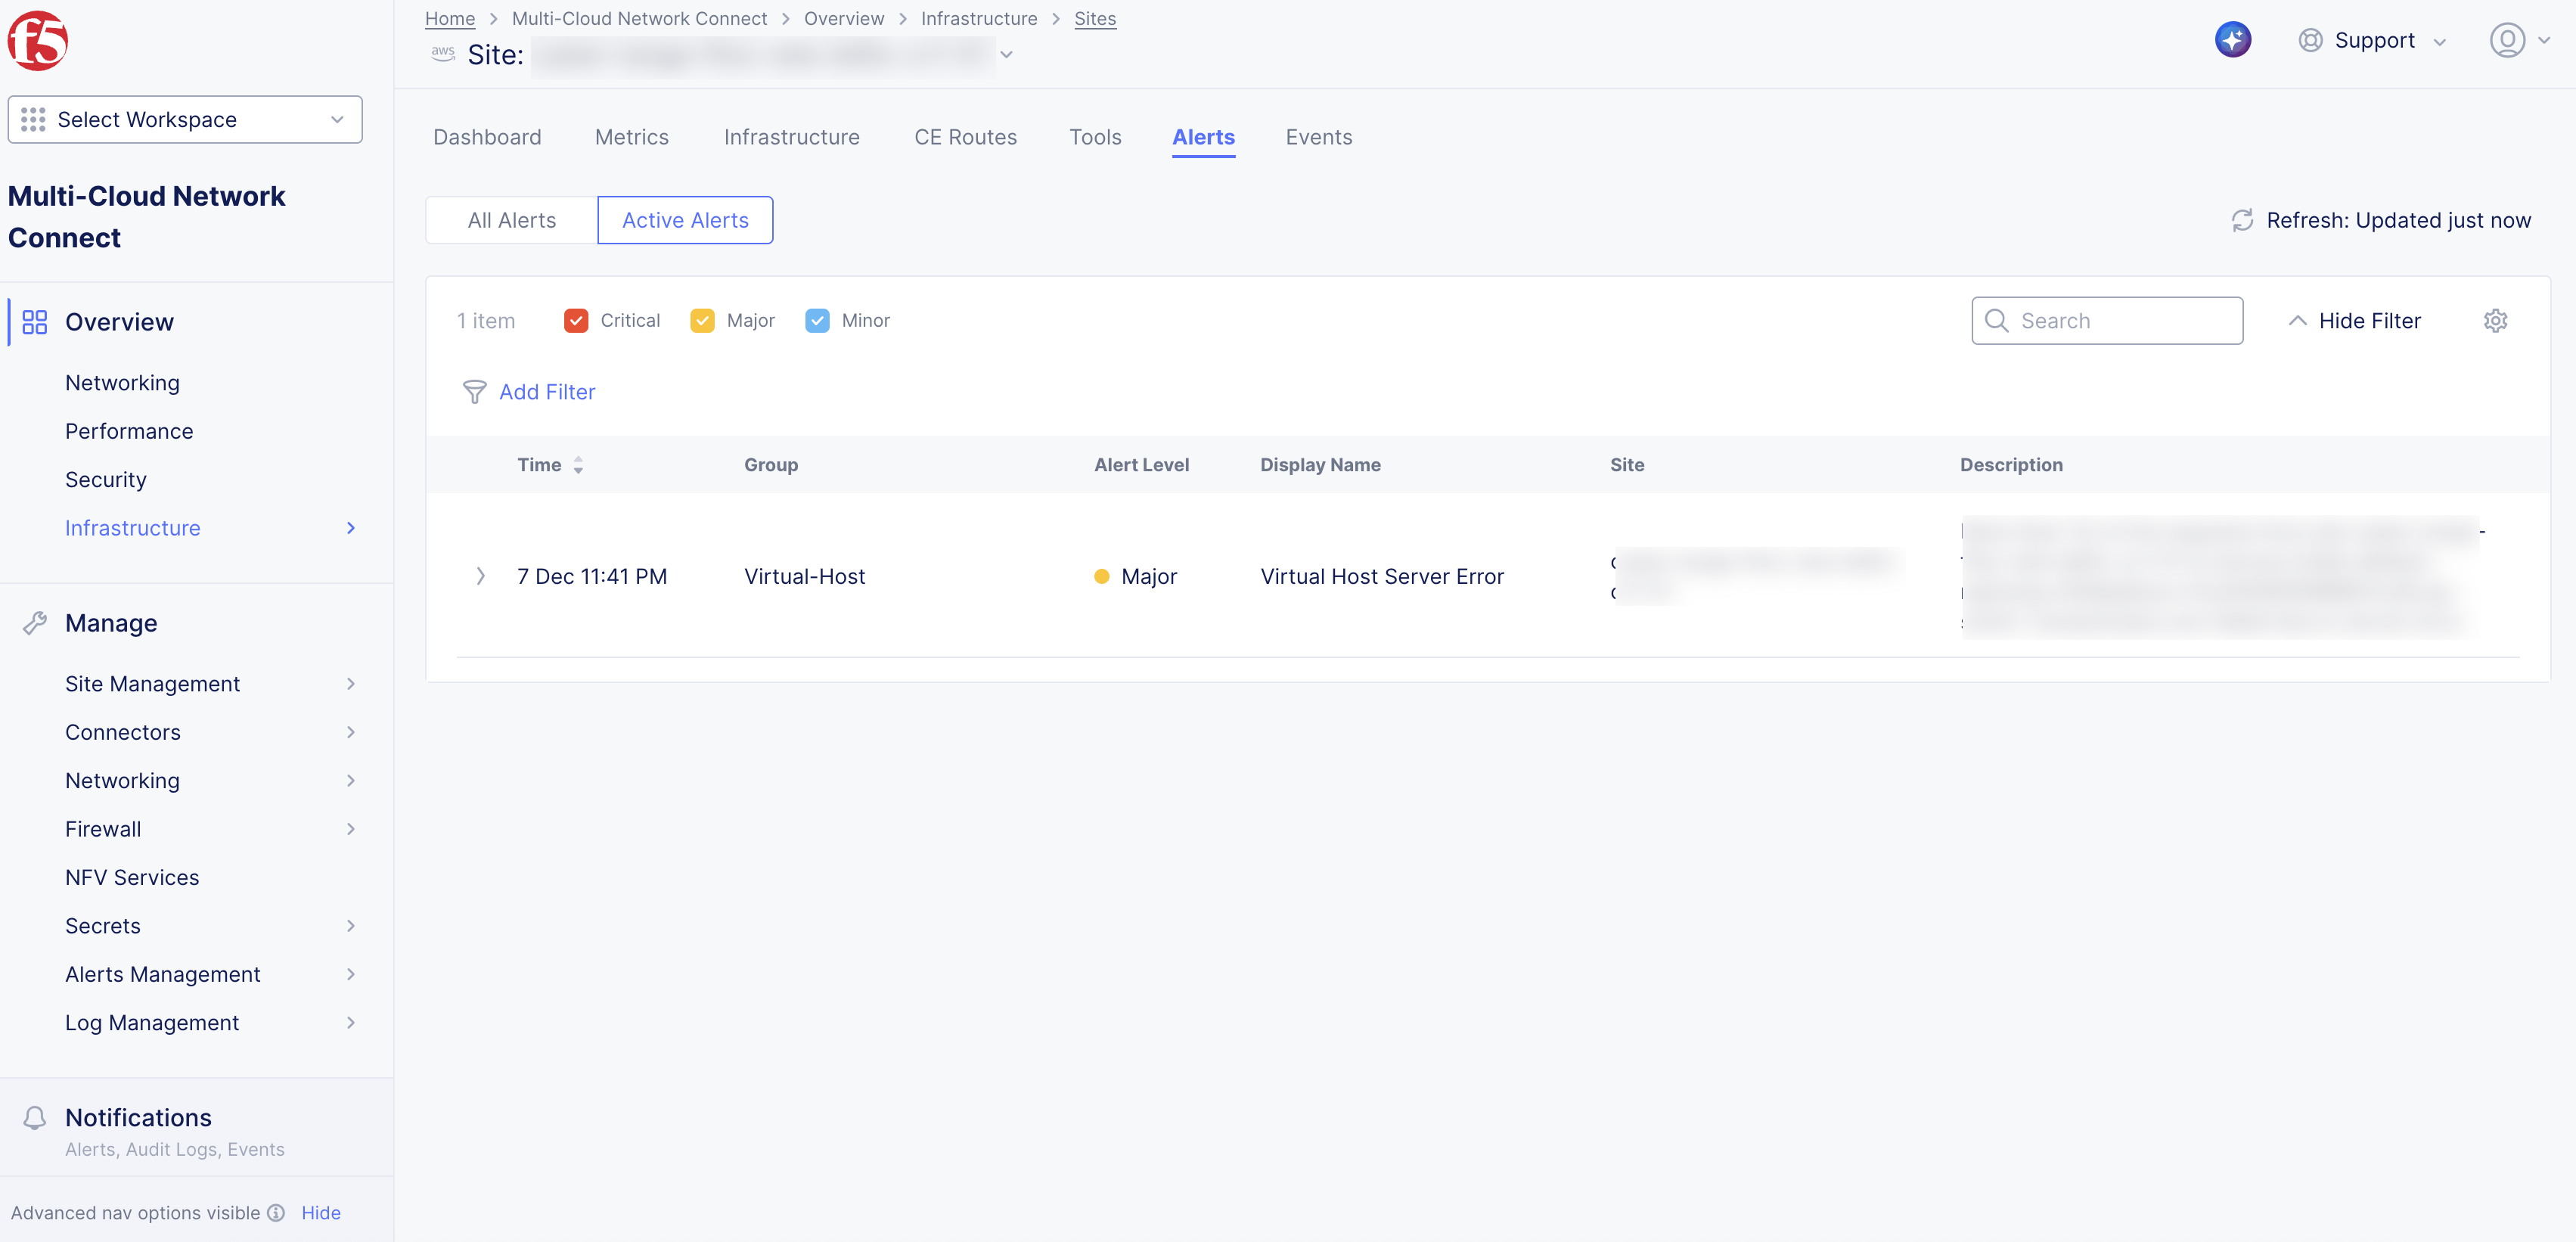The height and width of the screenshot is (1242, 2576).
Task: Switch to the Metrics tab
Action: (631, 137)
